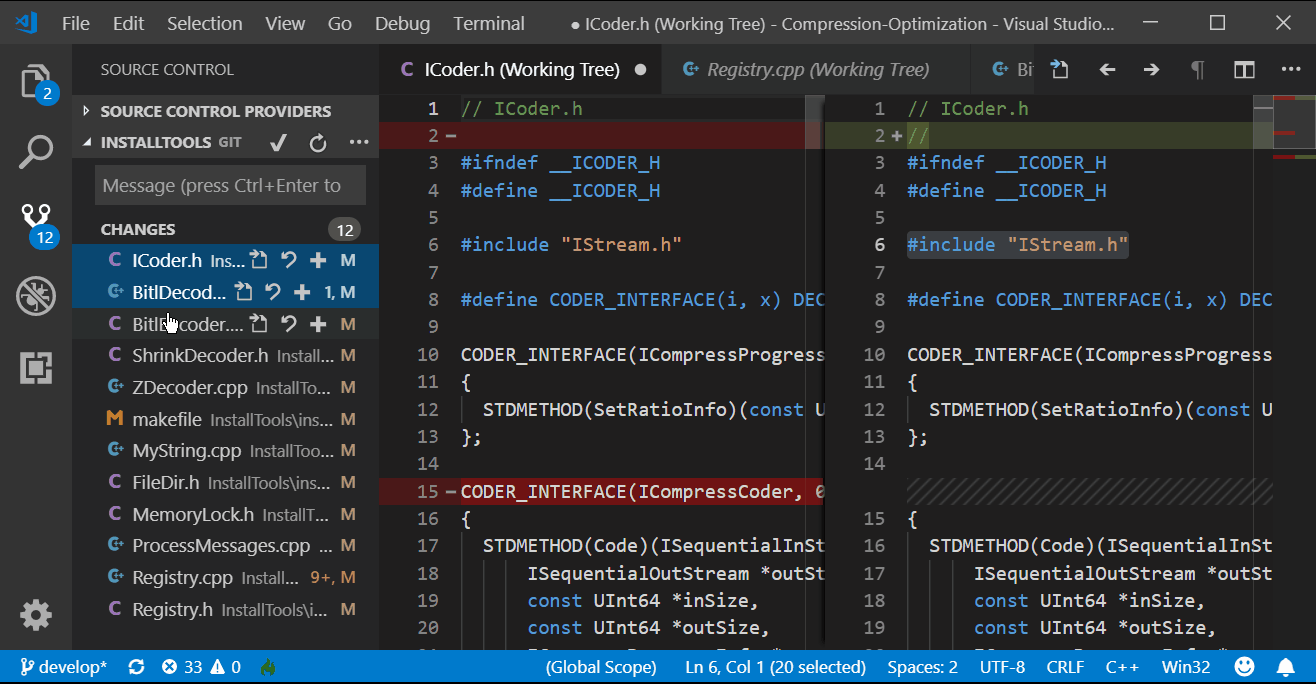Open notifications from the bell icon
This screenshot has width=1316, height=684.
click(x=1285, y=666)
